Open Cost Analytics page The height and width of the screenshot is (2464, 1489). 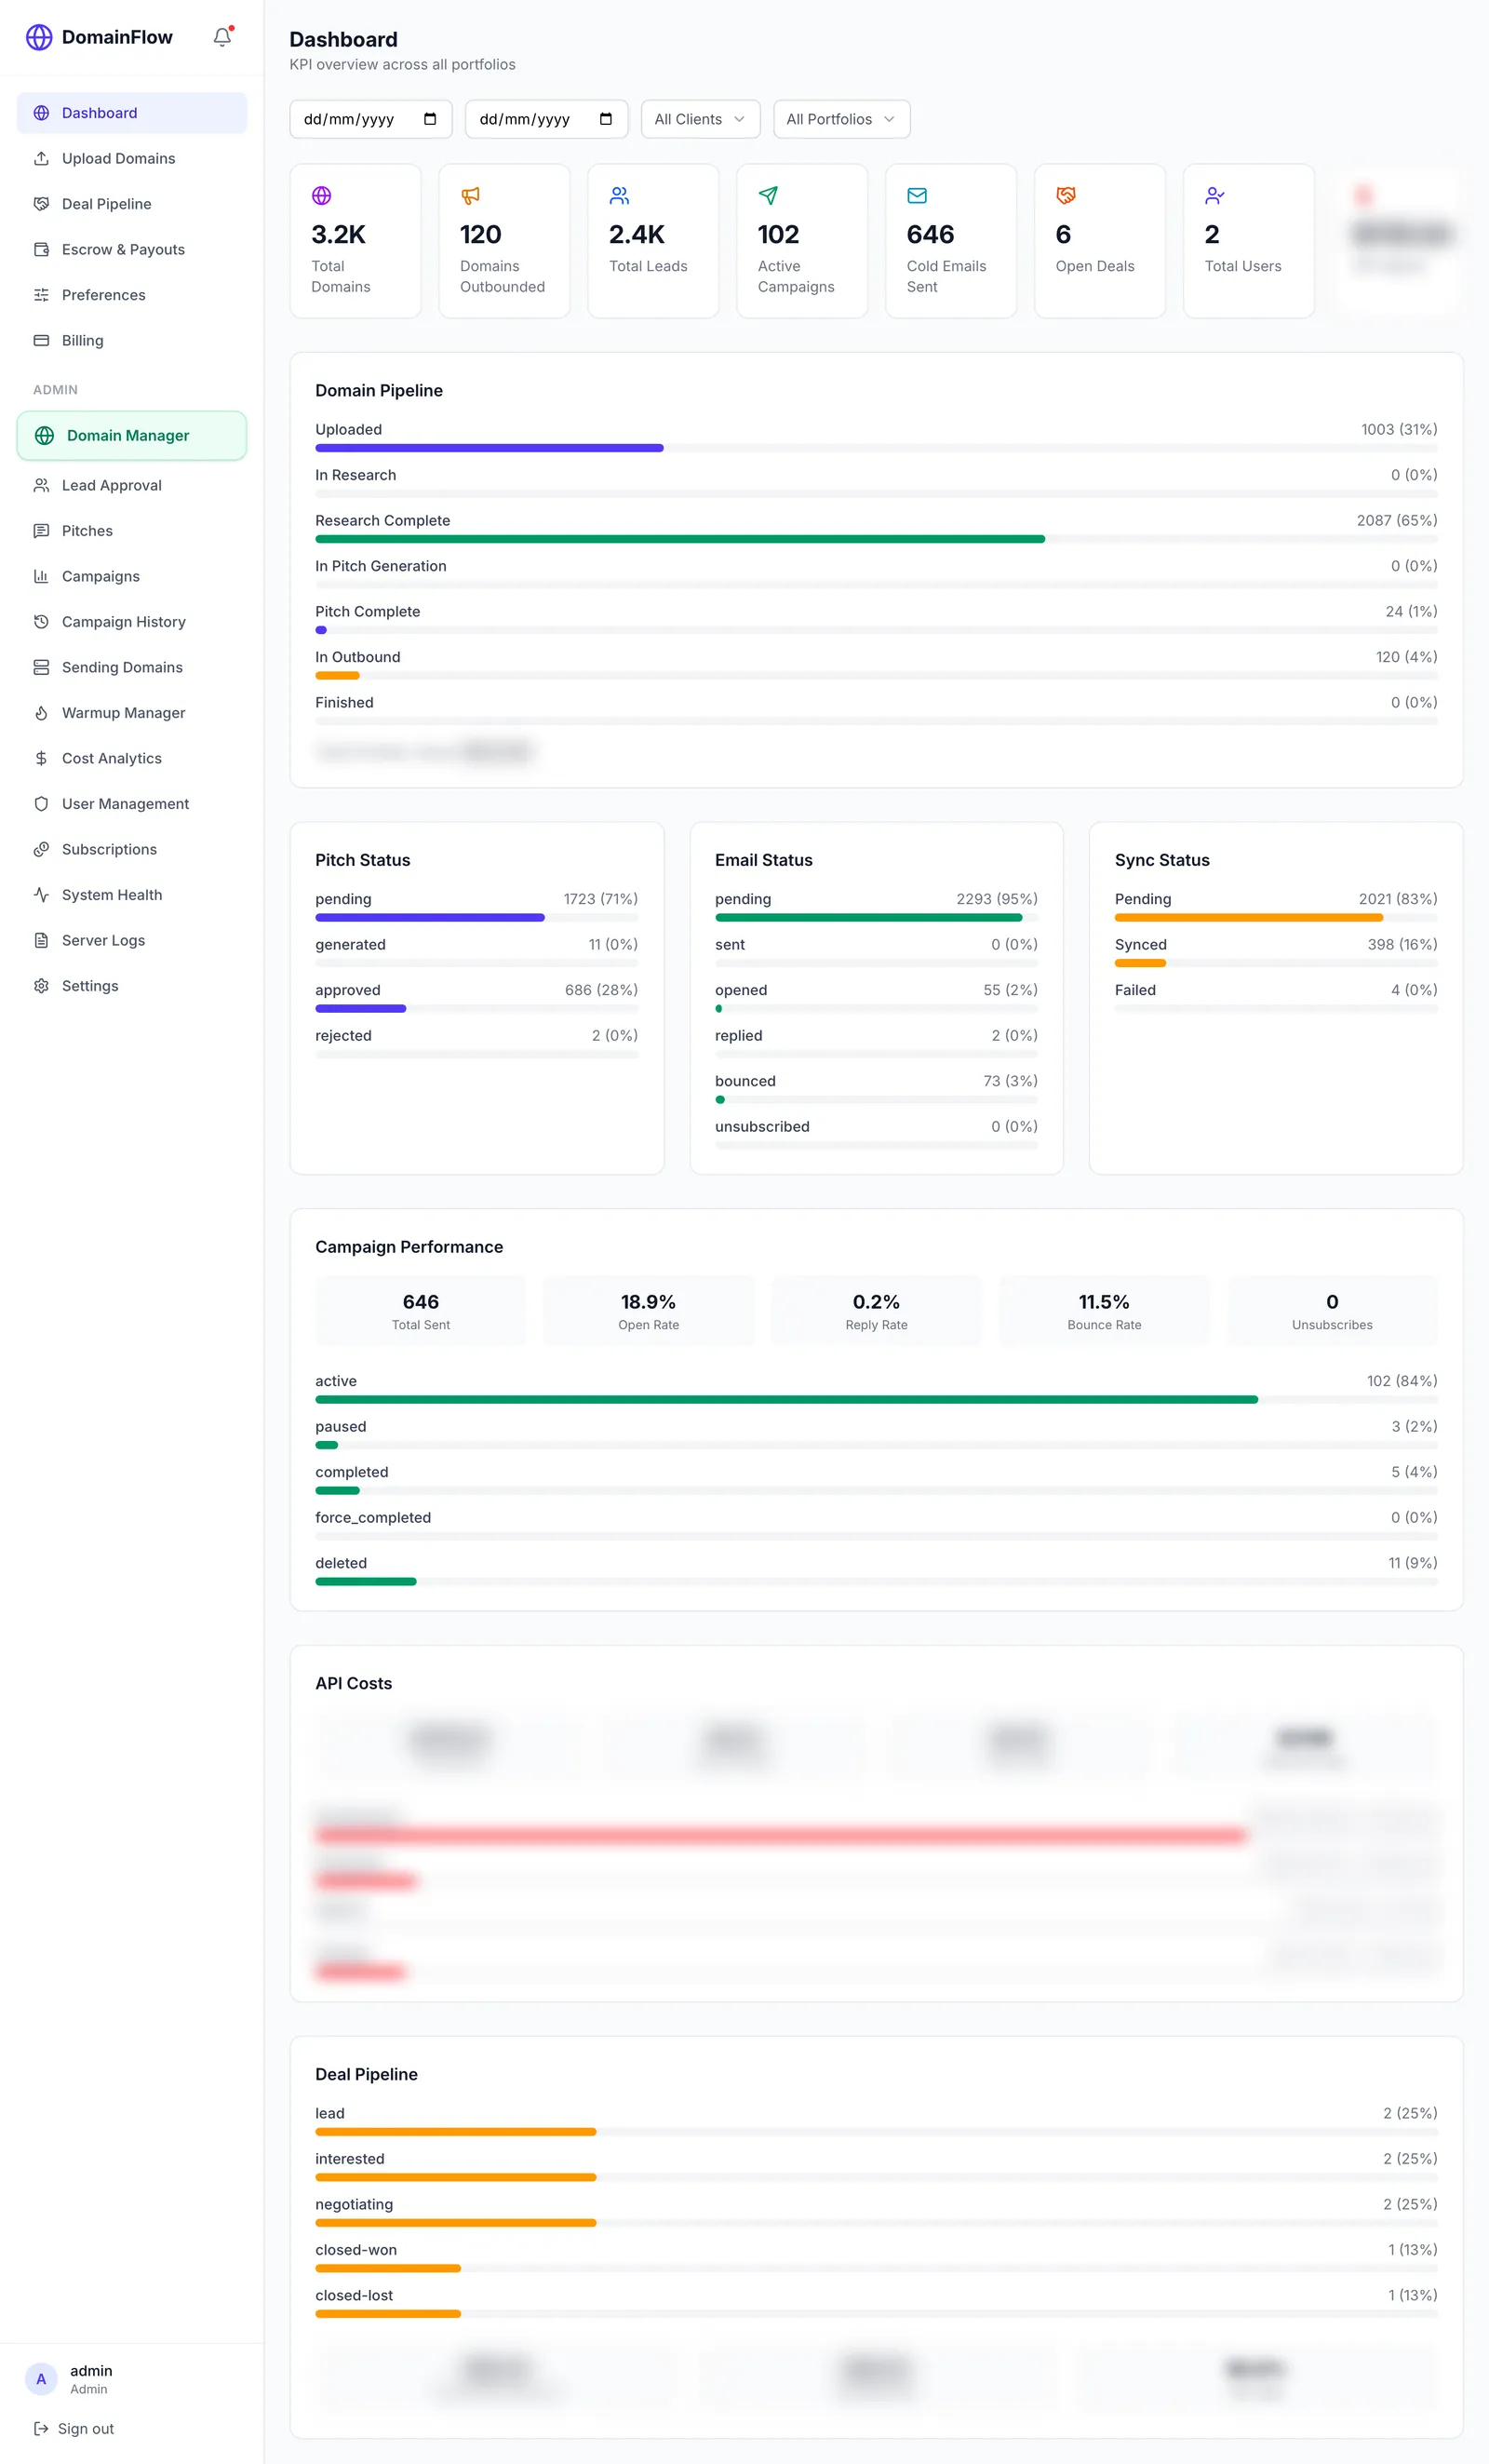point(132,758)
